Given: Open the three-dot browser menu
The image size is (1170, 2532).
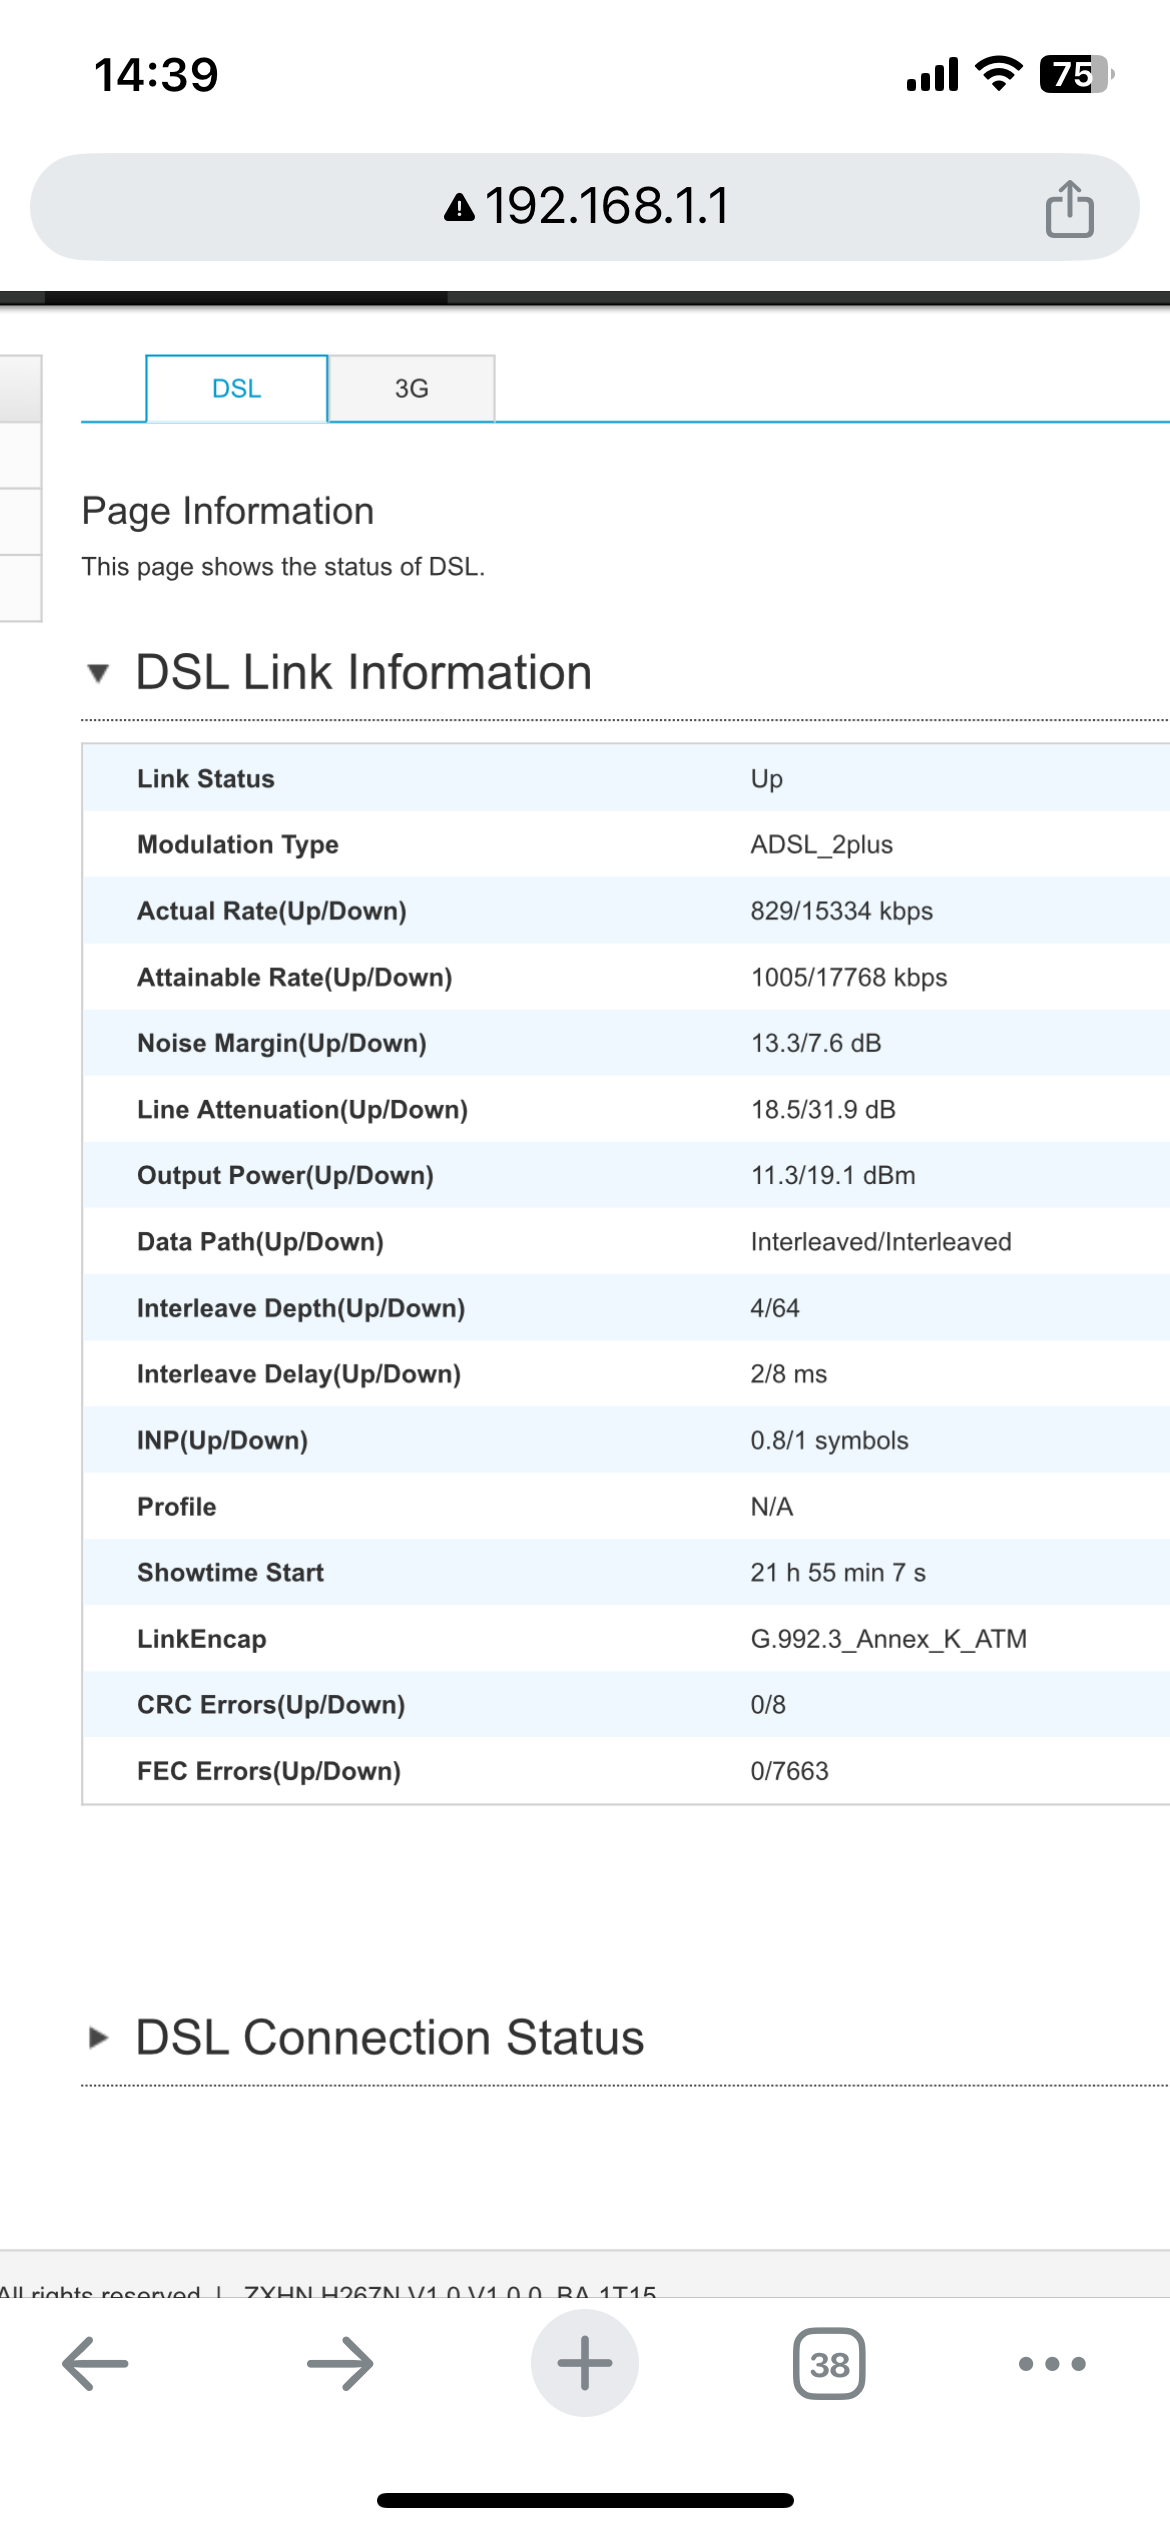Looking at the screenshot, I should [x=1052, y=2364].
